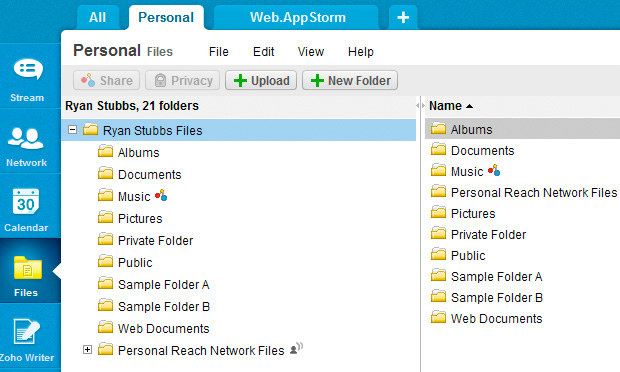The width and height of the screenshot is (620, 372).
Task: Switch to the Web.AppStorm tab
Action: click(297, 17)
